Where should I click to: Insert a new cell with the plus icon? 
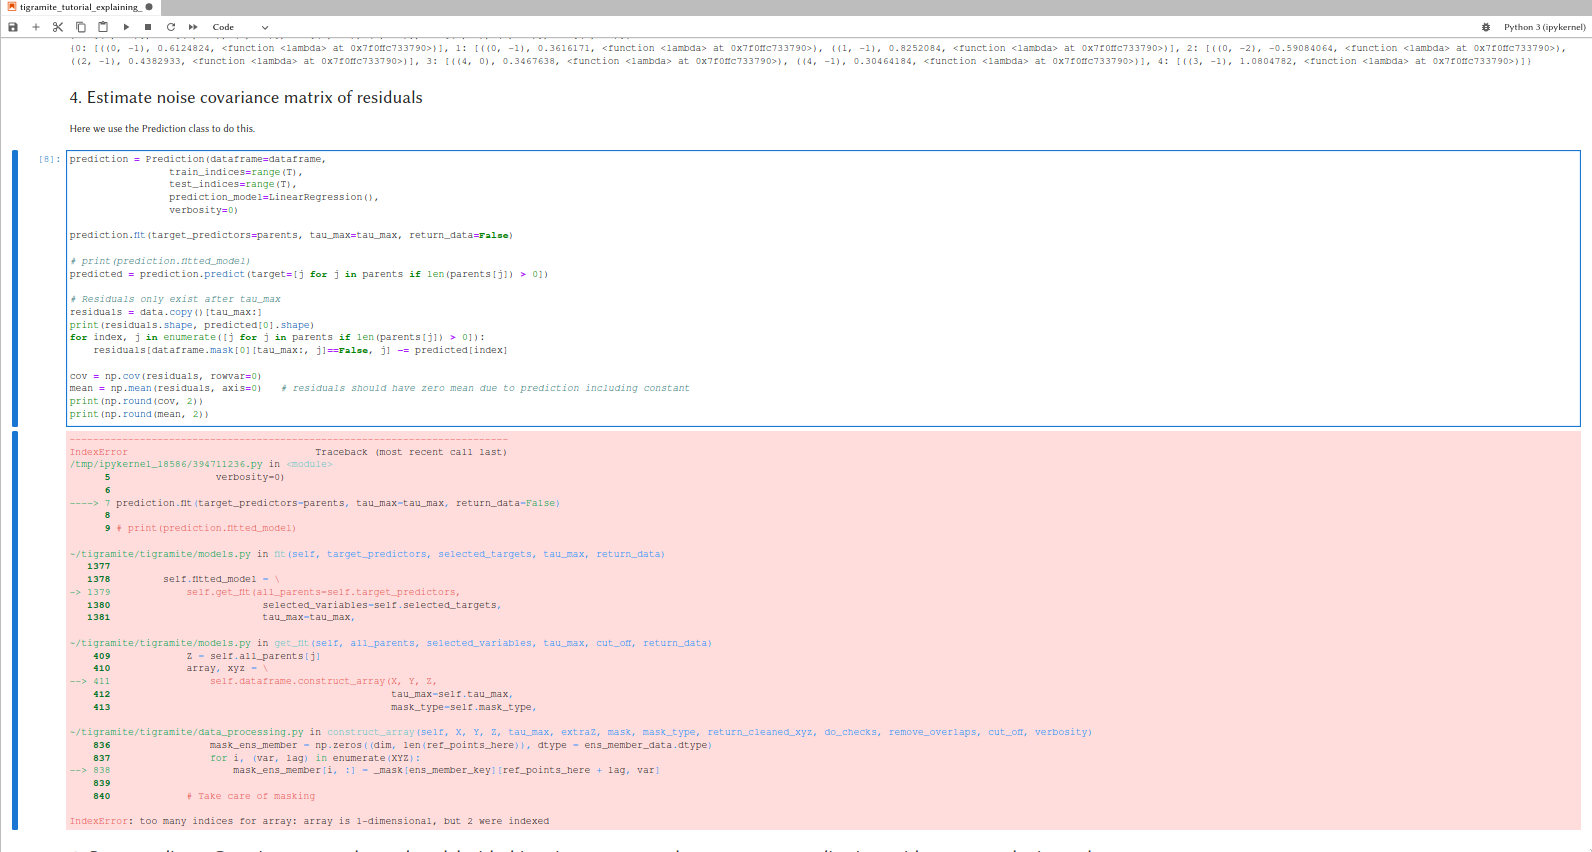(36, 27)
